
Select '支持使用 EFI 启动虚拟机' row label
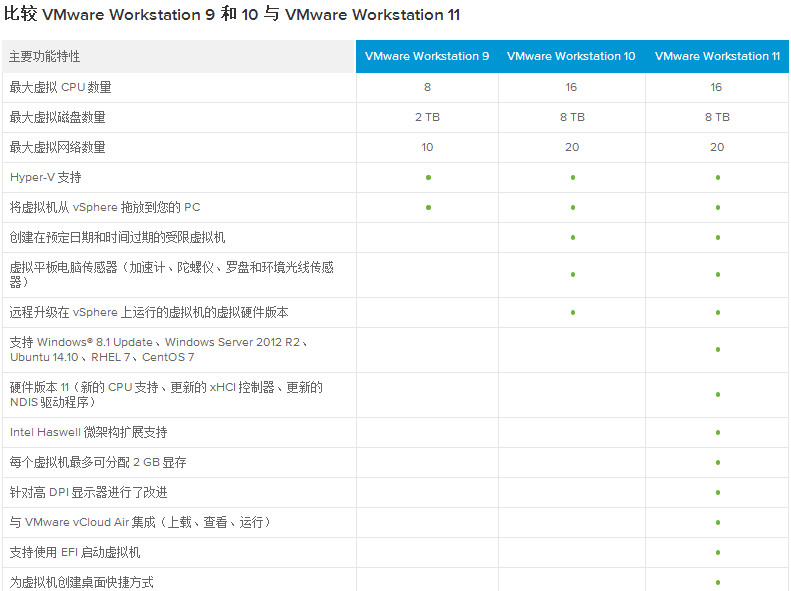coord(75,552)
